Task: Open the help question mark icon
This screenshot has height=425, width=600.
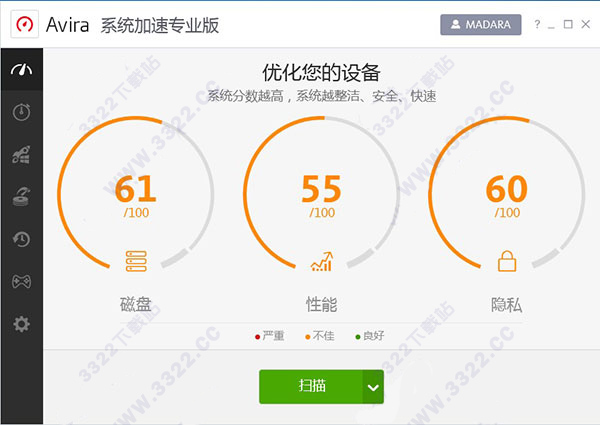Action: 537,24
